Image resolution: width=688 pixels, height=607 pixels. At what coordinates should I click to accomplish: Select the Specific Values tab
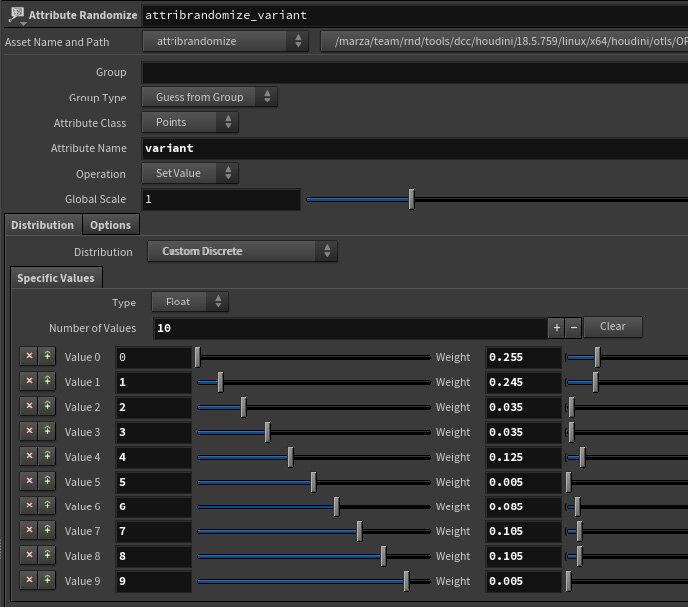point(55,278)
